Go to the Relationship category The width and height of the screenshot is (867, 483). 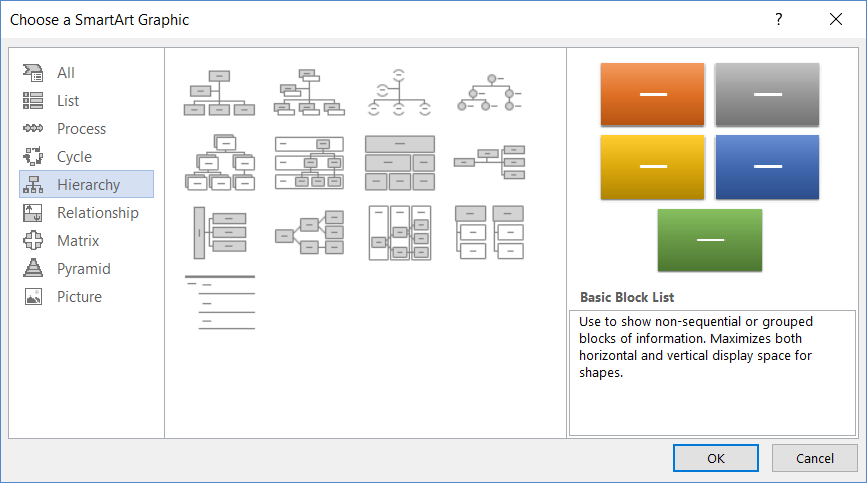click(97, 213)
